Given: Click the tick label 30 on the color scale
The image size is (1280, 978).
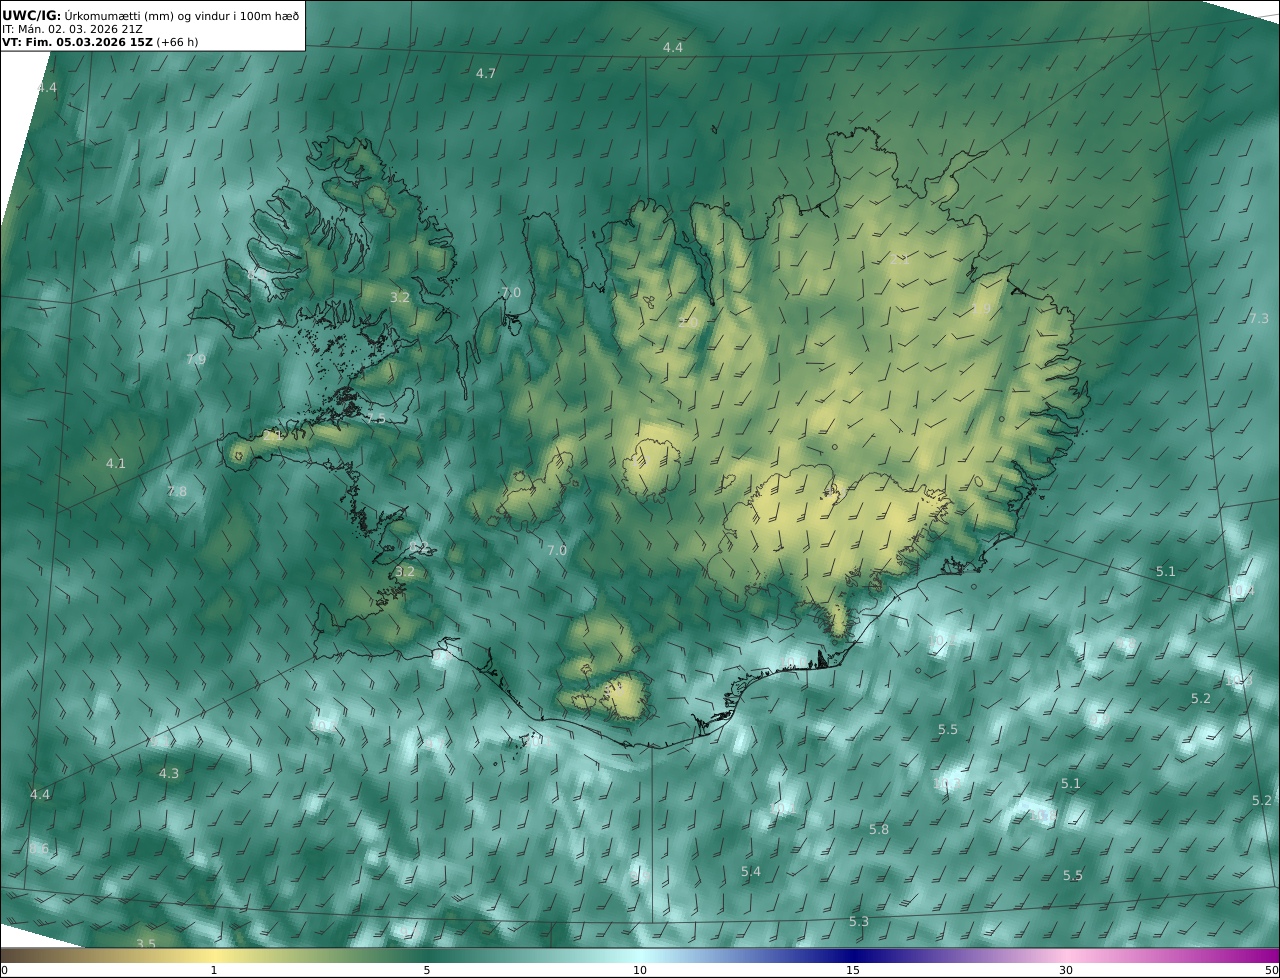Looking at the screenshot, I should [x=1066, y=971].
